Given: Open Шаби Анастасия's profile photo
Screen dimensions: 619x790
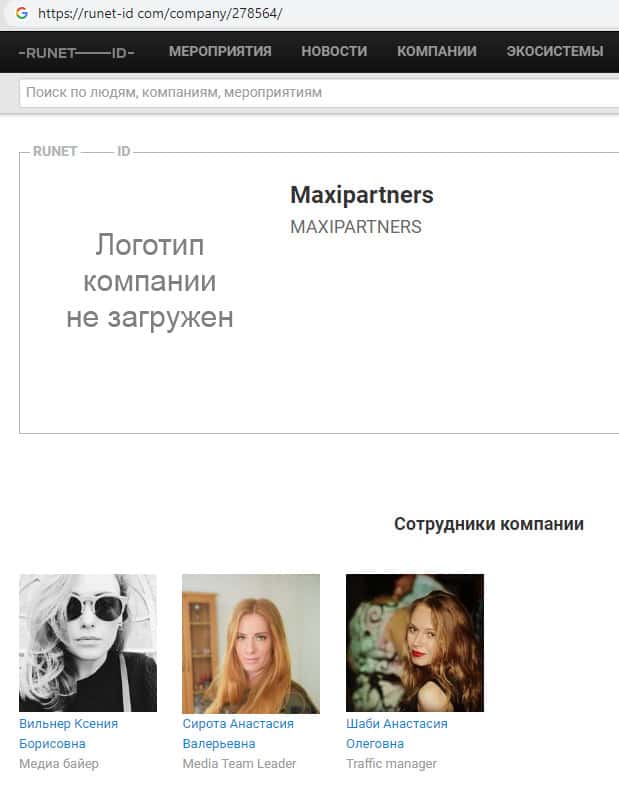Looking at the screenshot, I should (x=415, y=643).
